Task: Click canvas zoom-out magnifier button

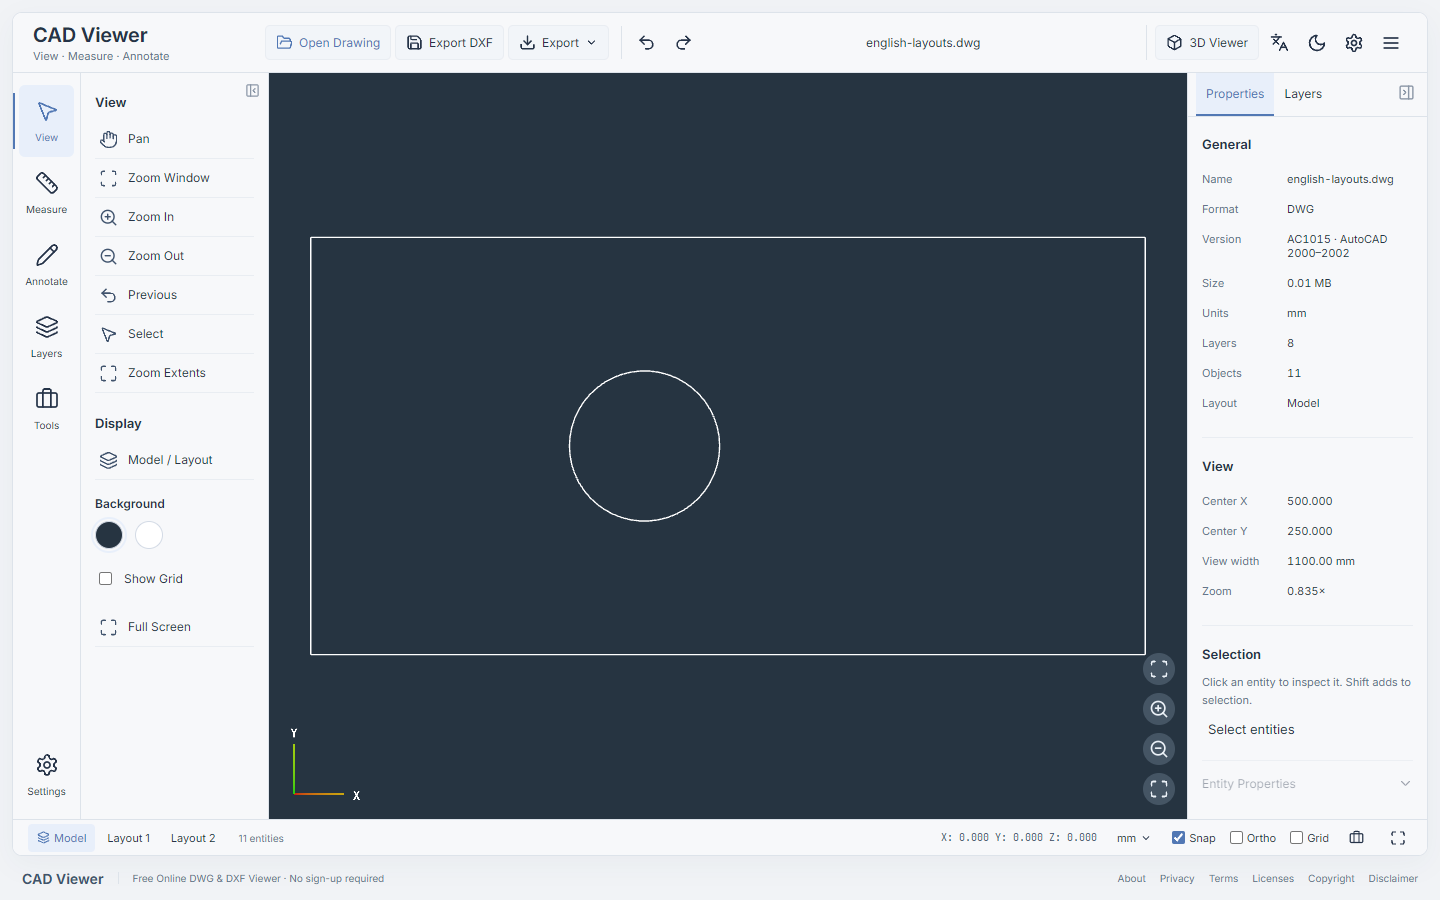Action: (1159, 749)
